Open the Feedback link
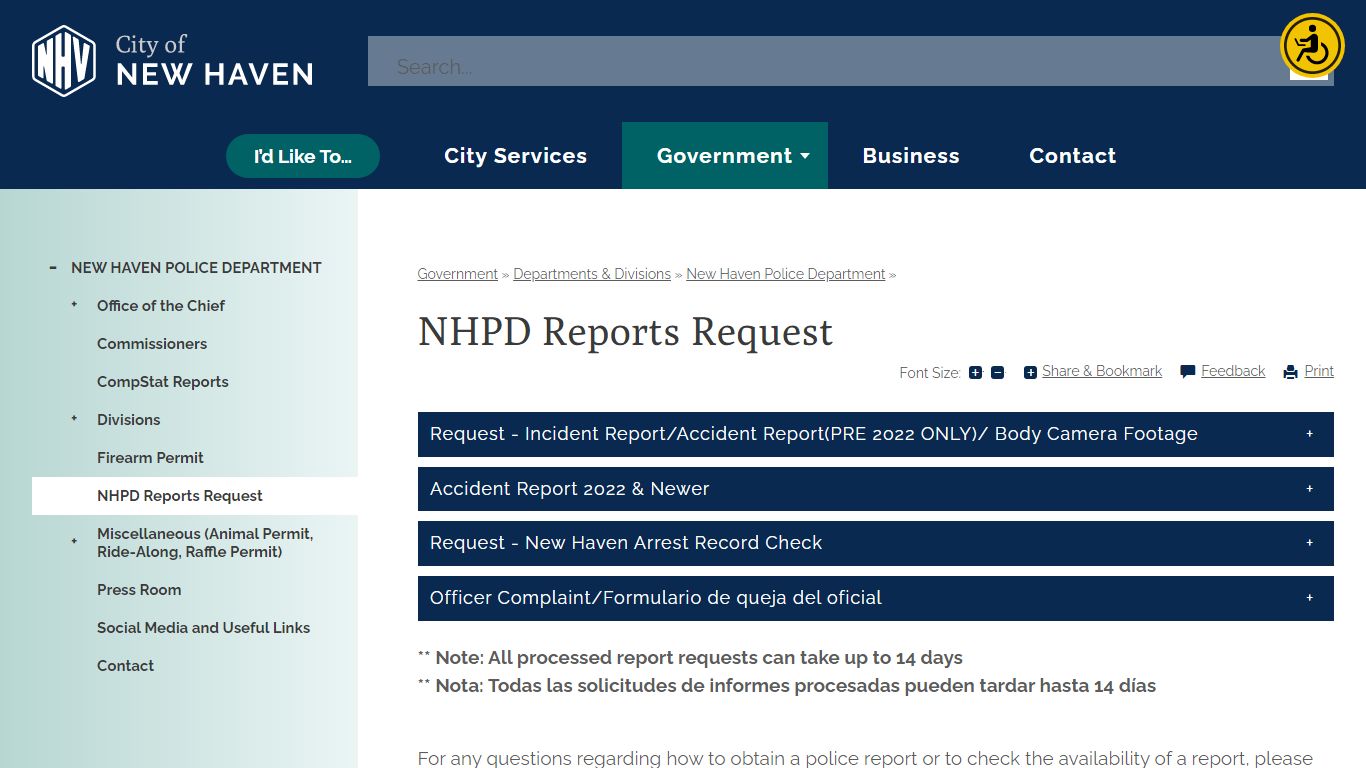Image resolution: width=1366 pixels, height=768 pixels. click(1233, 371)
